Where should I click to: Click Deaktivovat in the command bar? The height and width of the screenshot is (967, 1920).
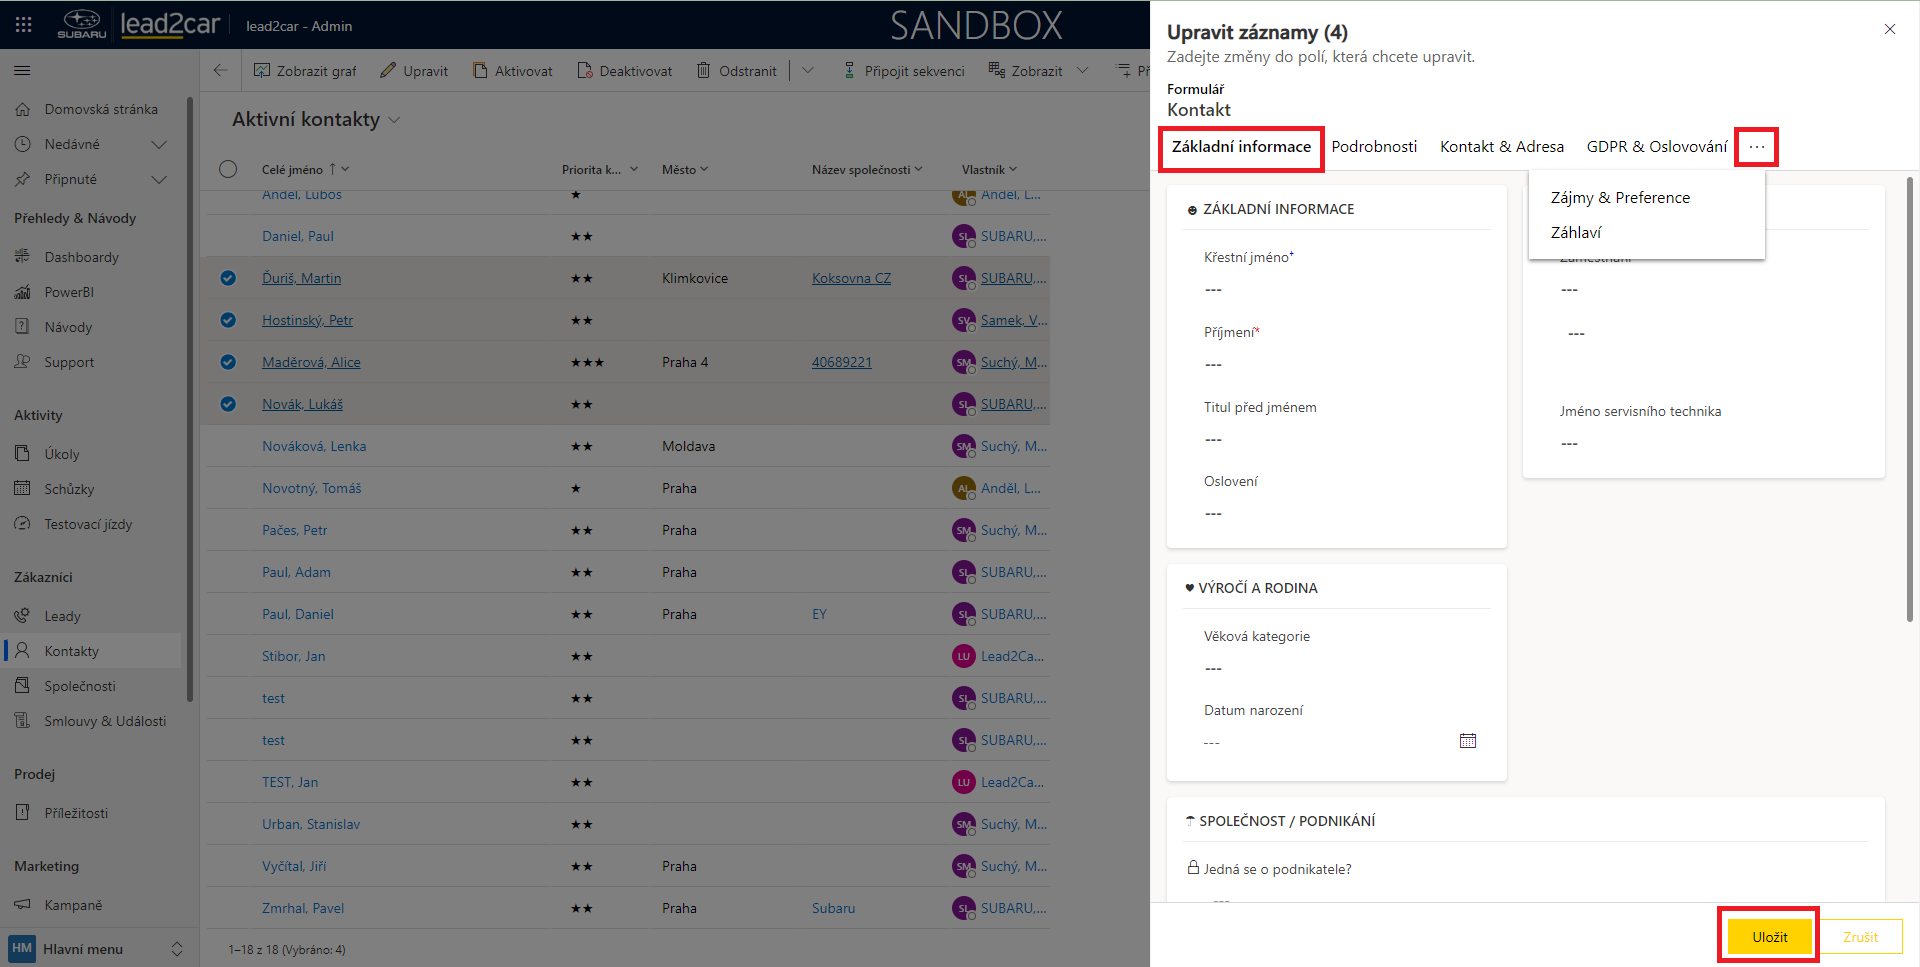[624, 71]
